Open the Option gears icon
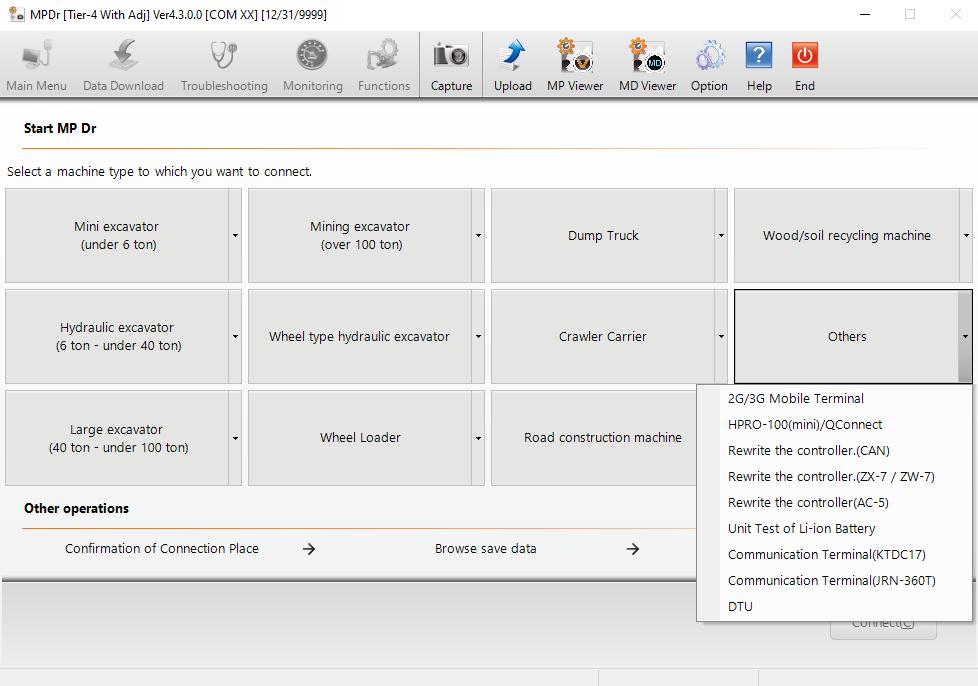This screenshot has height=686, width=978. 709,55
